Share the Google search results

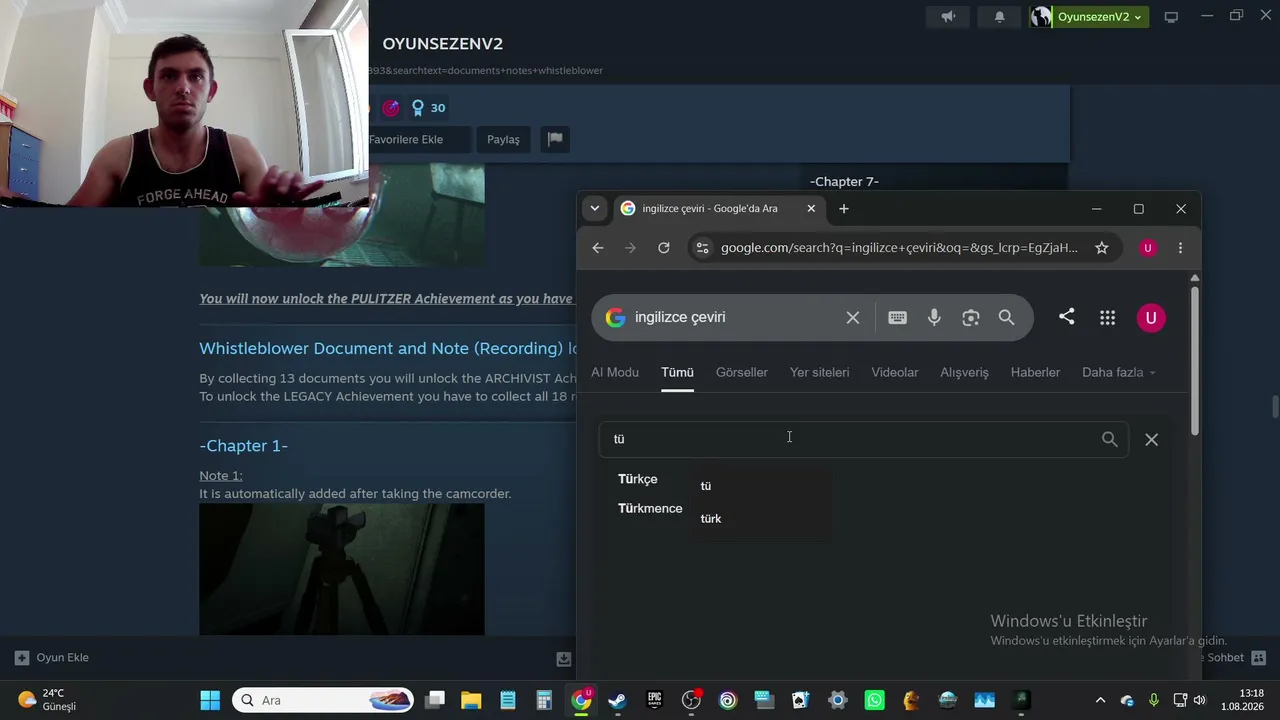[x=1067, y=317]
